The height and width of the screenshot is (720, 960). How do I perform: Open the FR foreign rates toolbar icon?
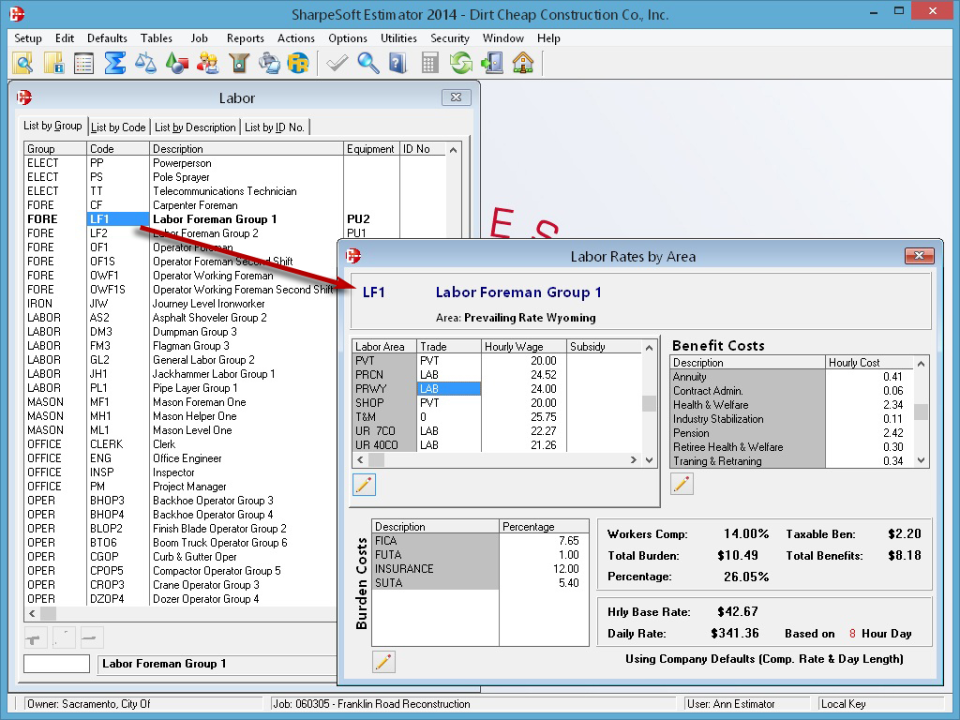298,62
